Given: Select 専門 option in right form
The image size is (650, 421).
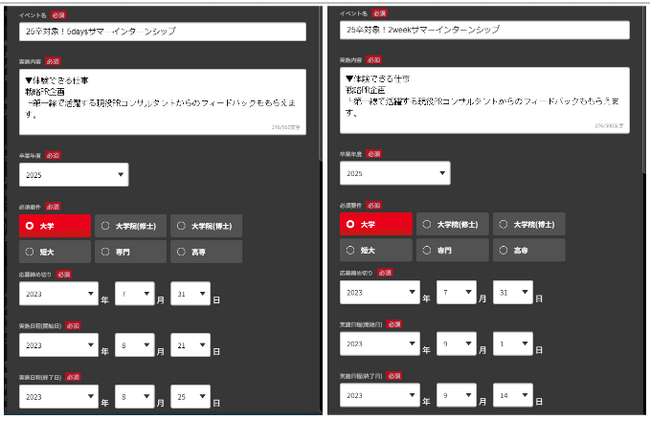Looking at the screenshot, I should click(x=452, y=250).
